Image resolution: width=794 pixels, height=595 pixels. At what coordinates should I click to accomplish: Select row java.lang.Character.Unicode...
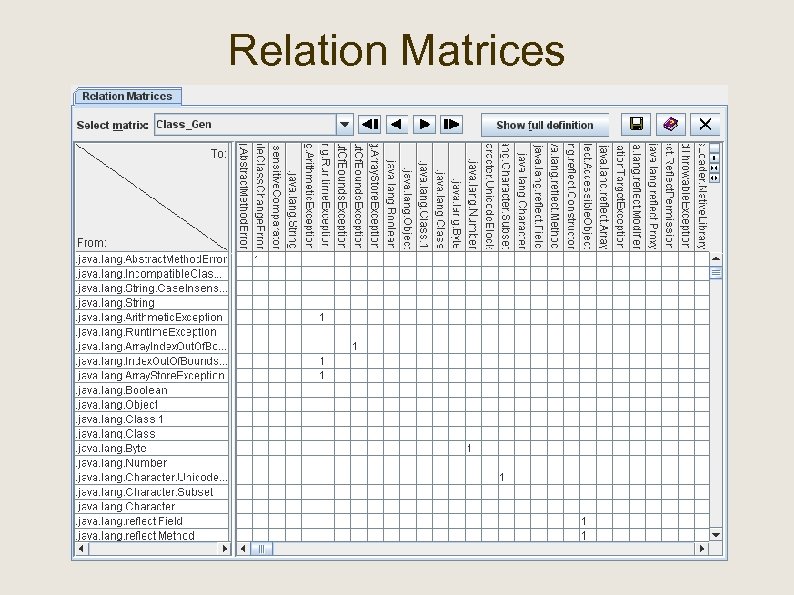(x=152, y=478)
